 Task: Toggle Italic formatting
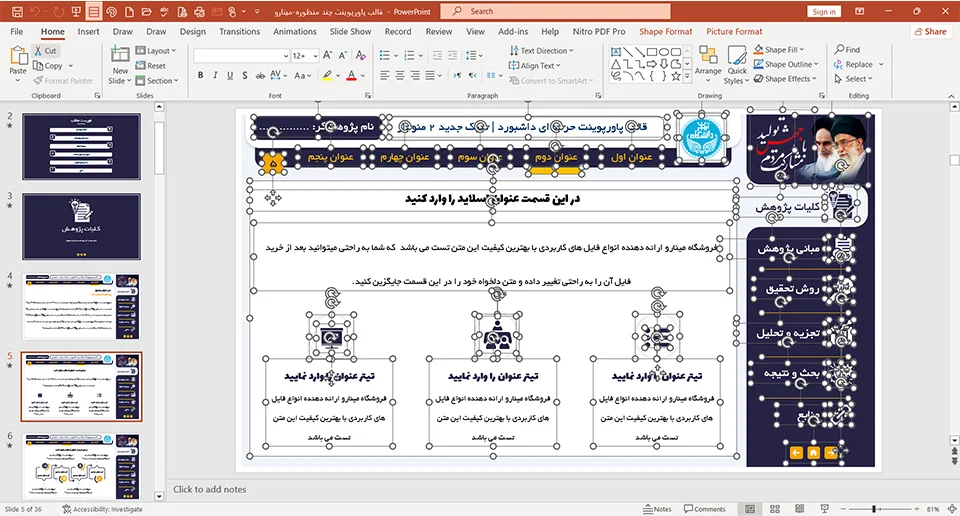[215, 75]
